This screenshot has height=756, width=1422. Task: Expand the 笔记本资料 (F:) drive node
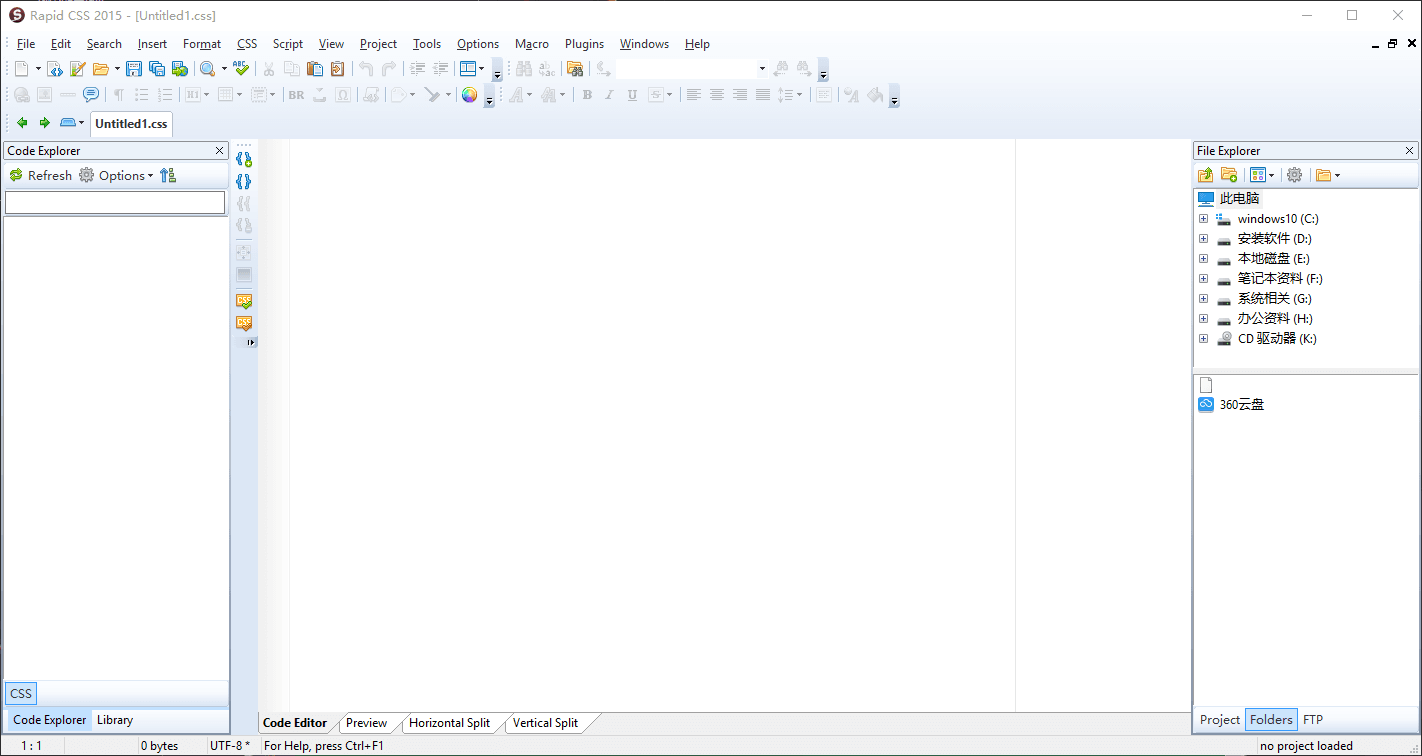click(1204, 278)
